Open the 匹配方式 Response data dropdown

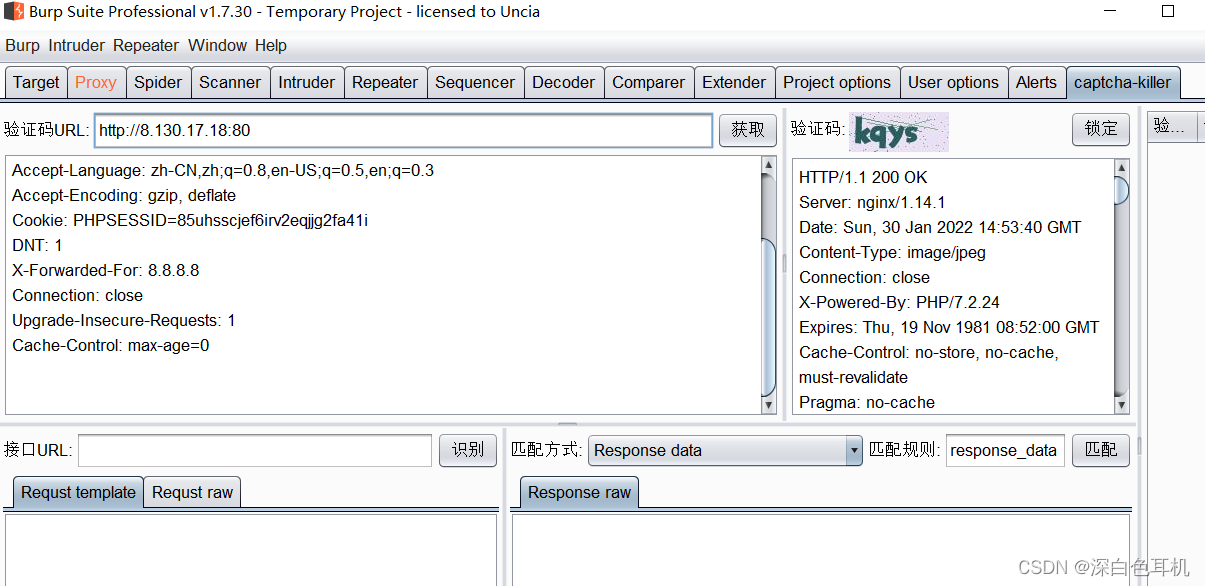point(725,450)
